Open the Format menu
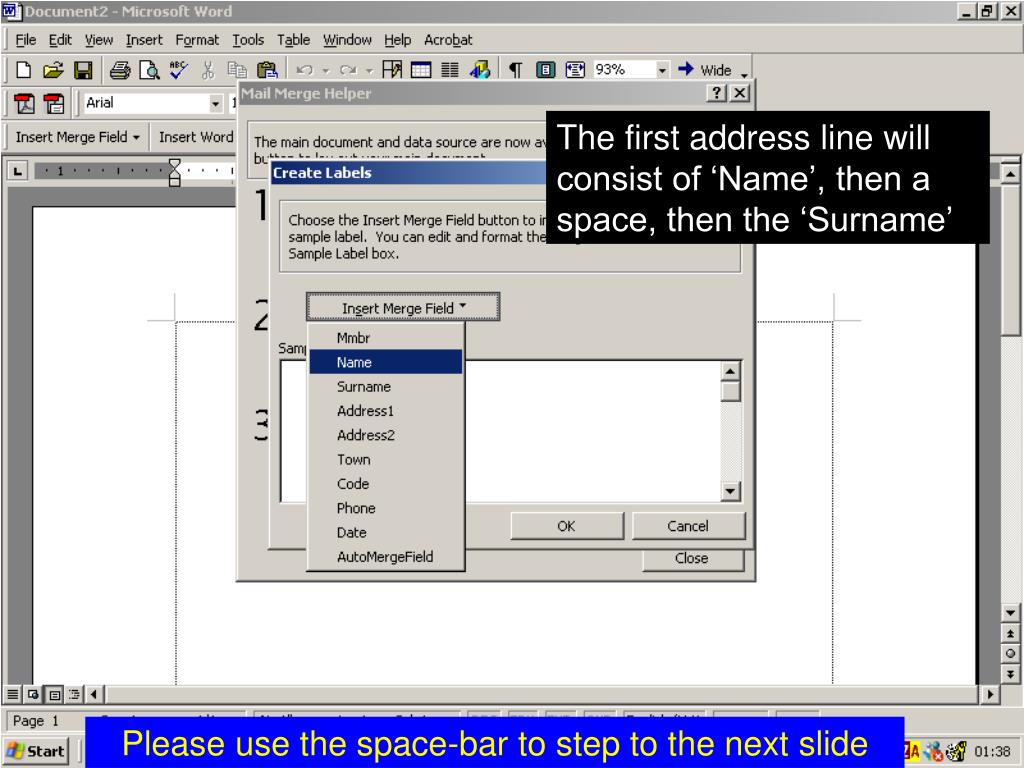 197,40
